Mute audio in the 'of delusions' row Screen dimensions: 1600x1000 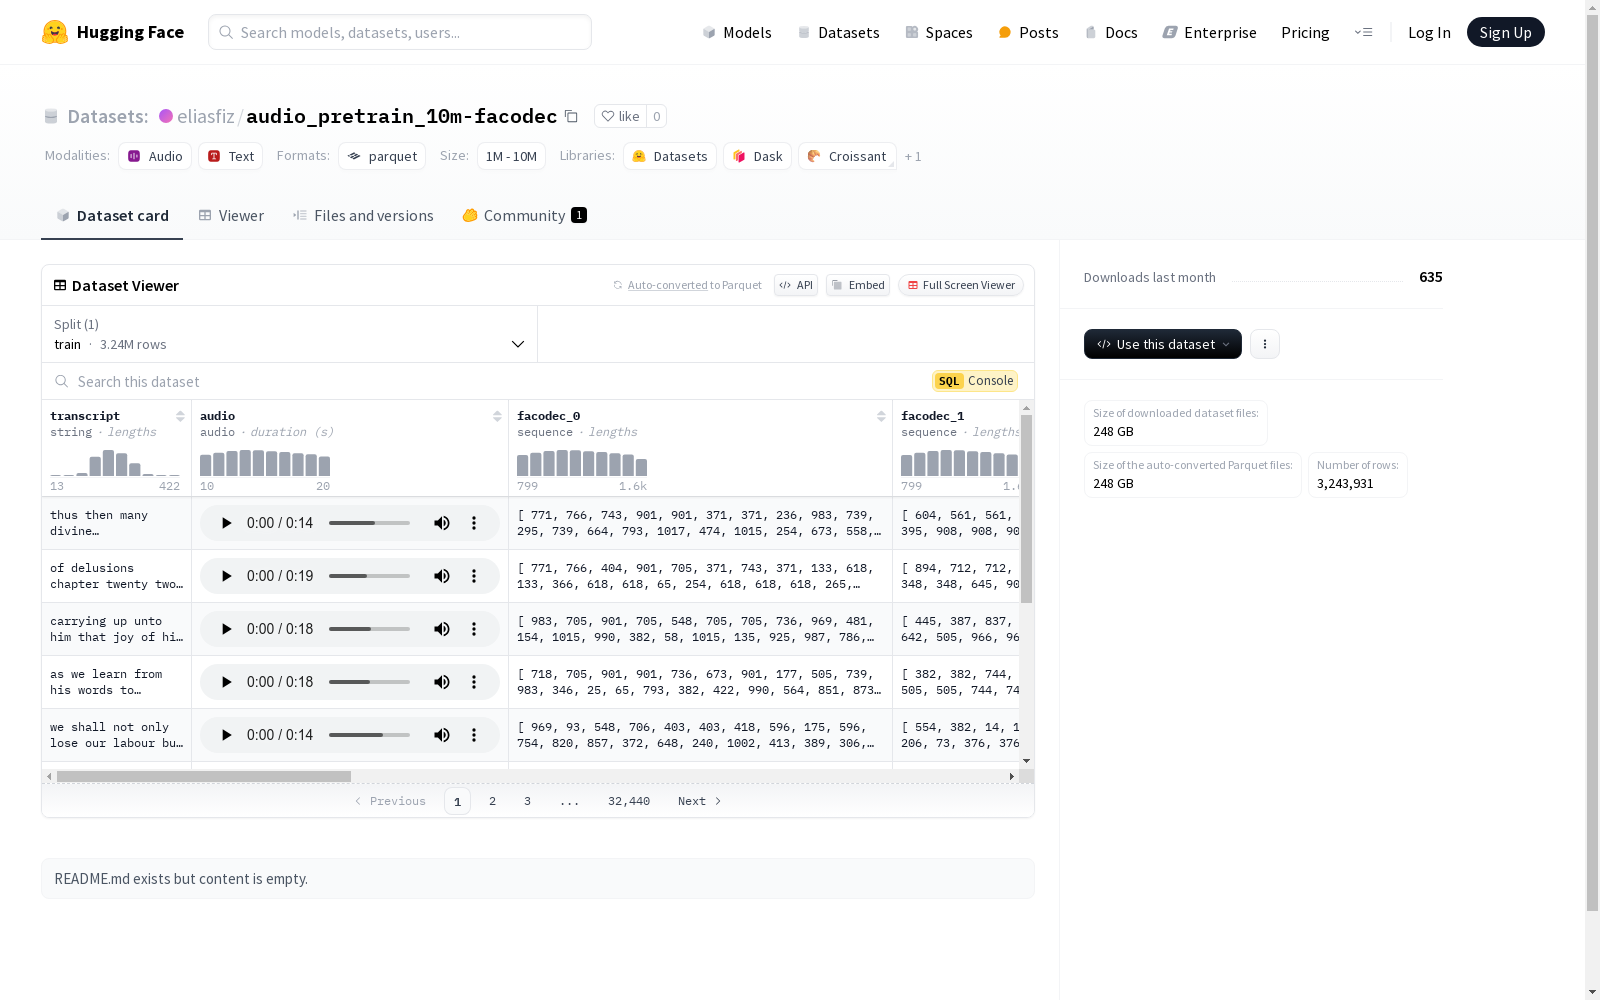point(442,576)
